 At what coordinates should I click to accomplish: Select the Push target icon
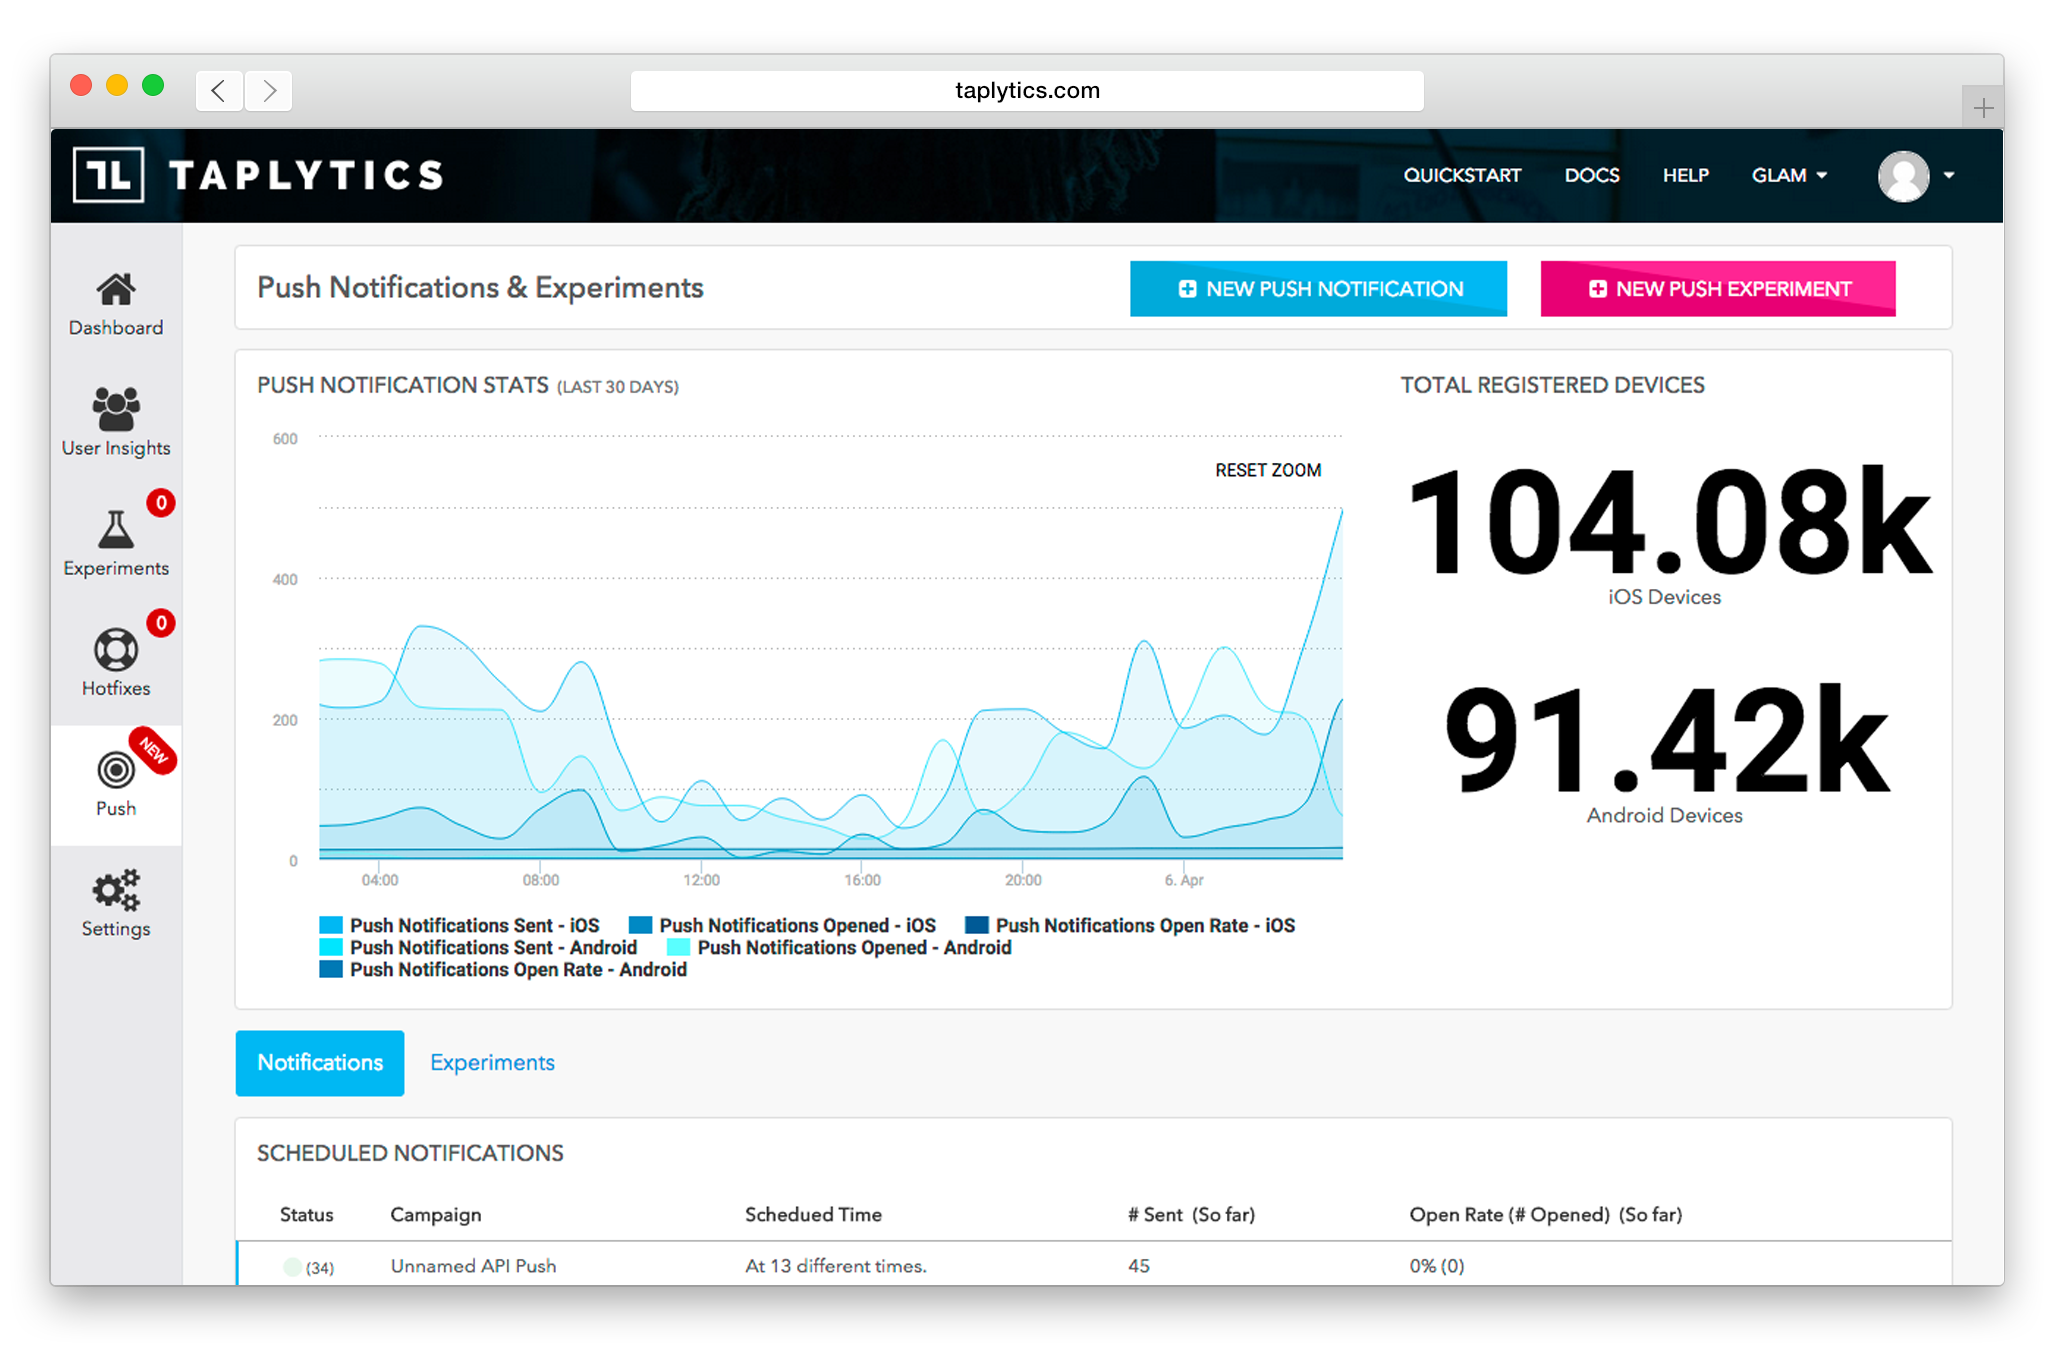click(116, 770)
